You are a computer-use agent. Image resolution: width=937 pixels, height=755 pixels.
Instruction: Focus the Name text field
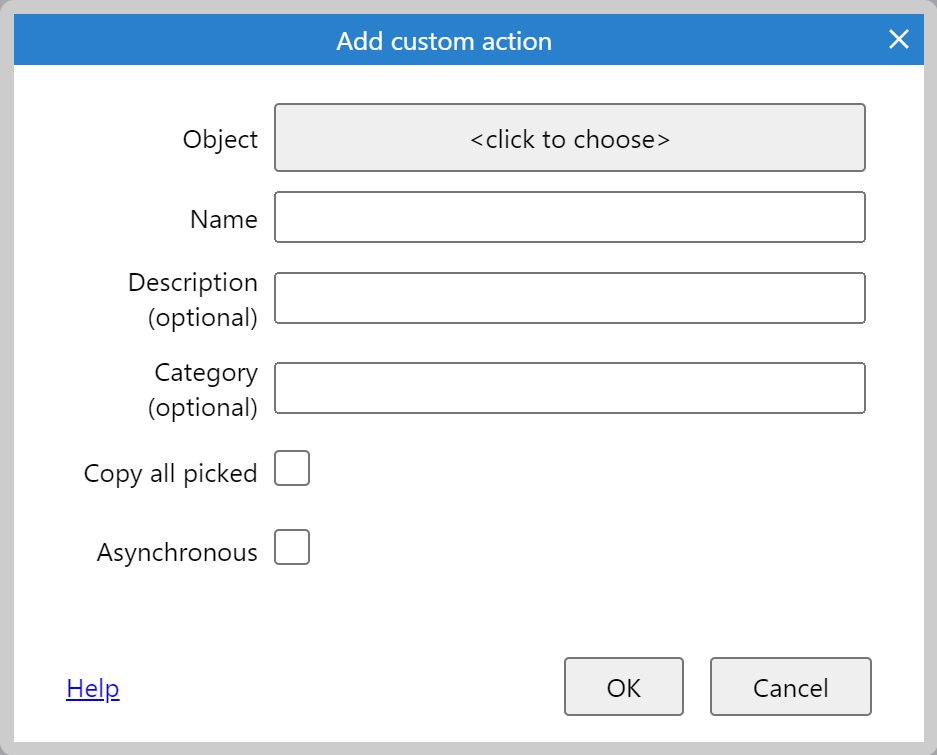(x=569, y=217)
